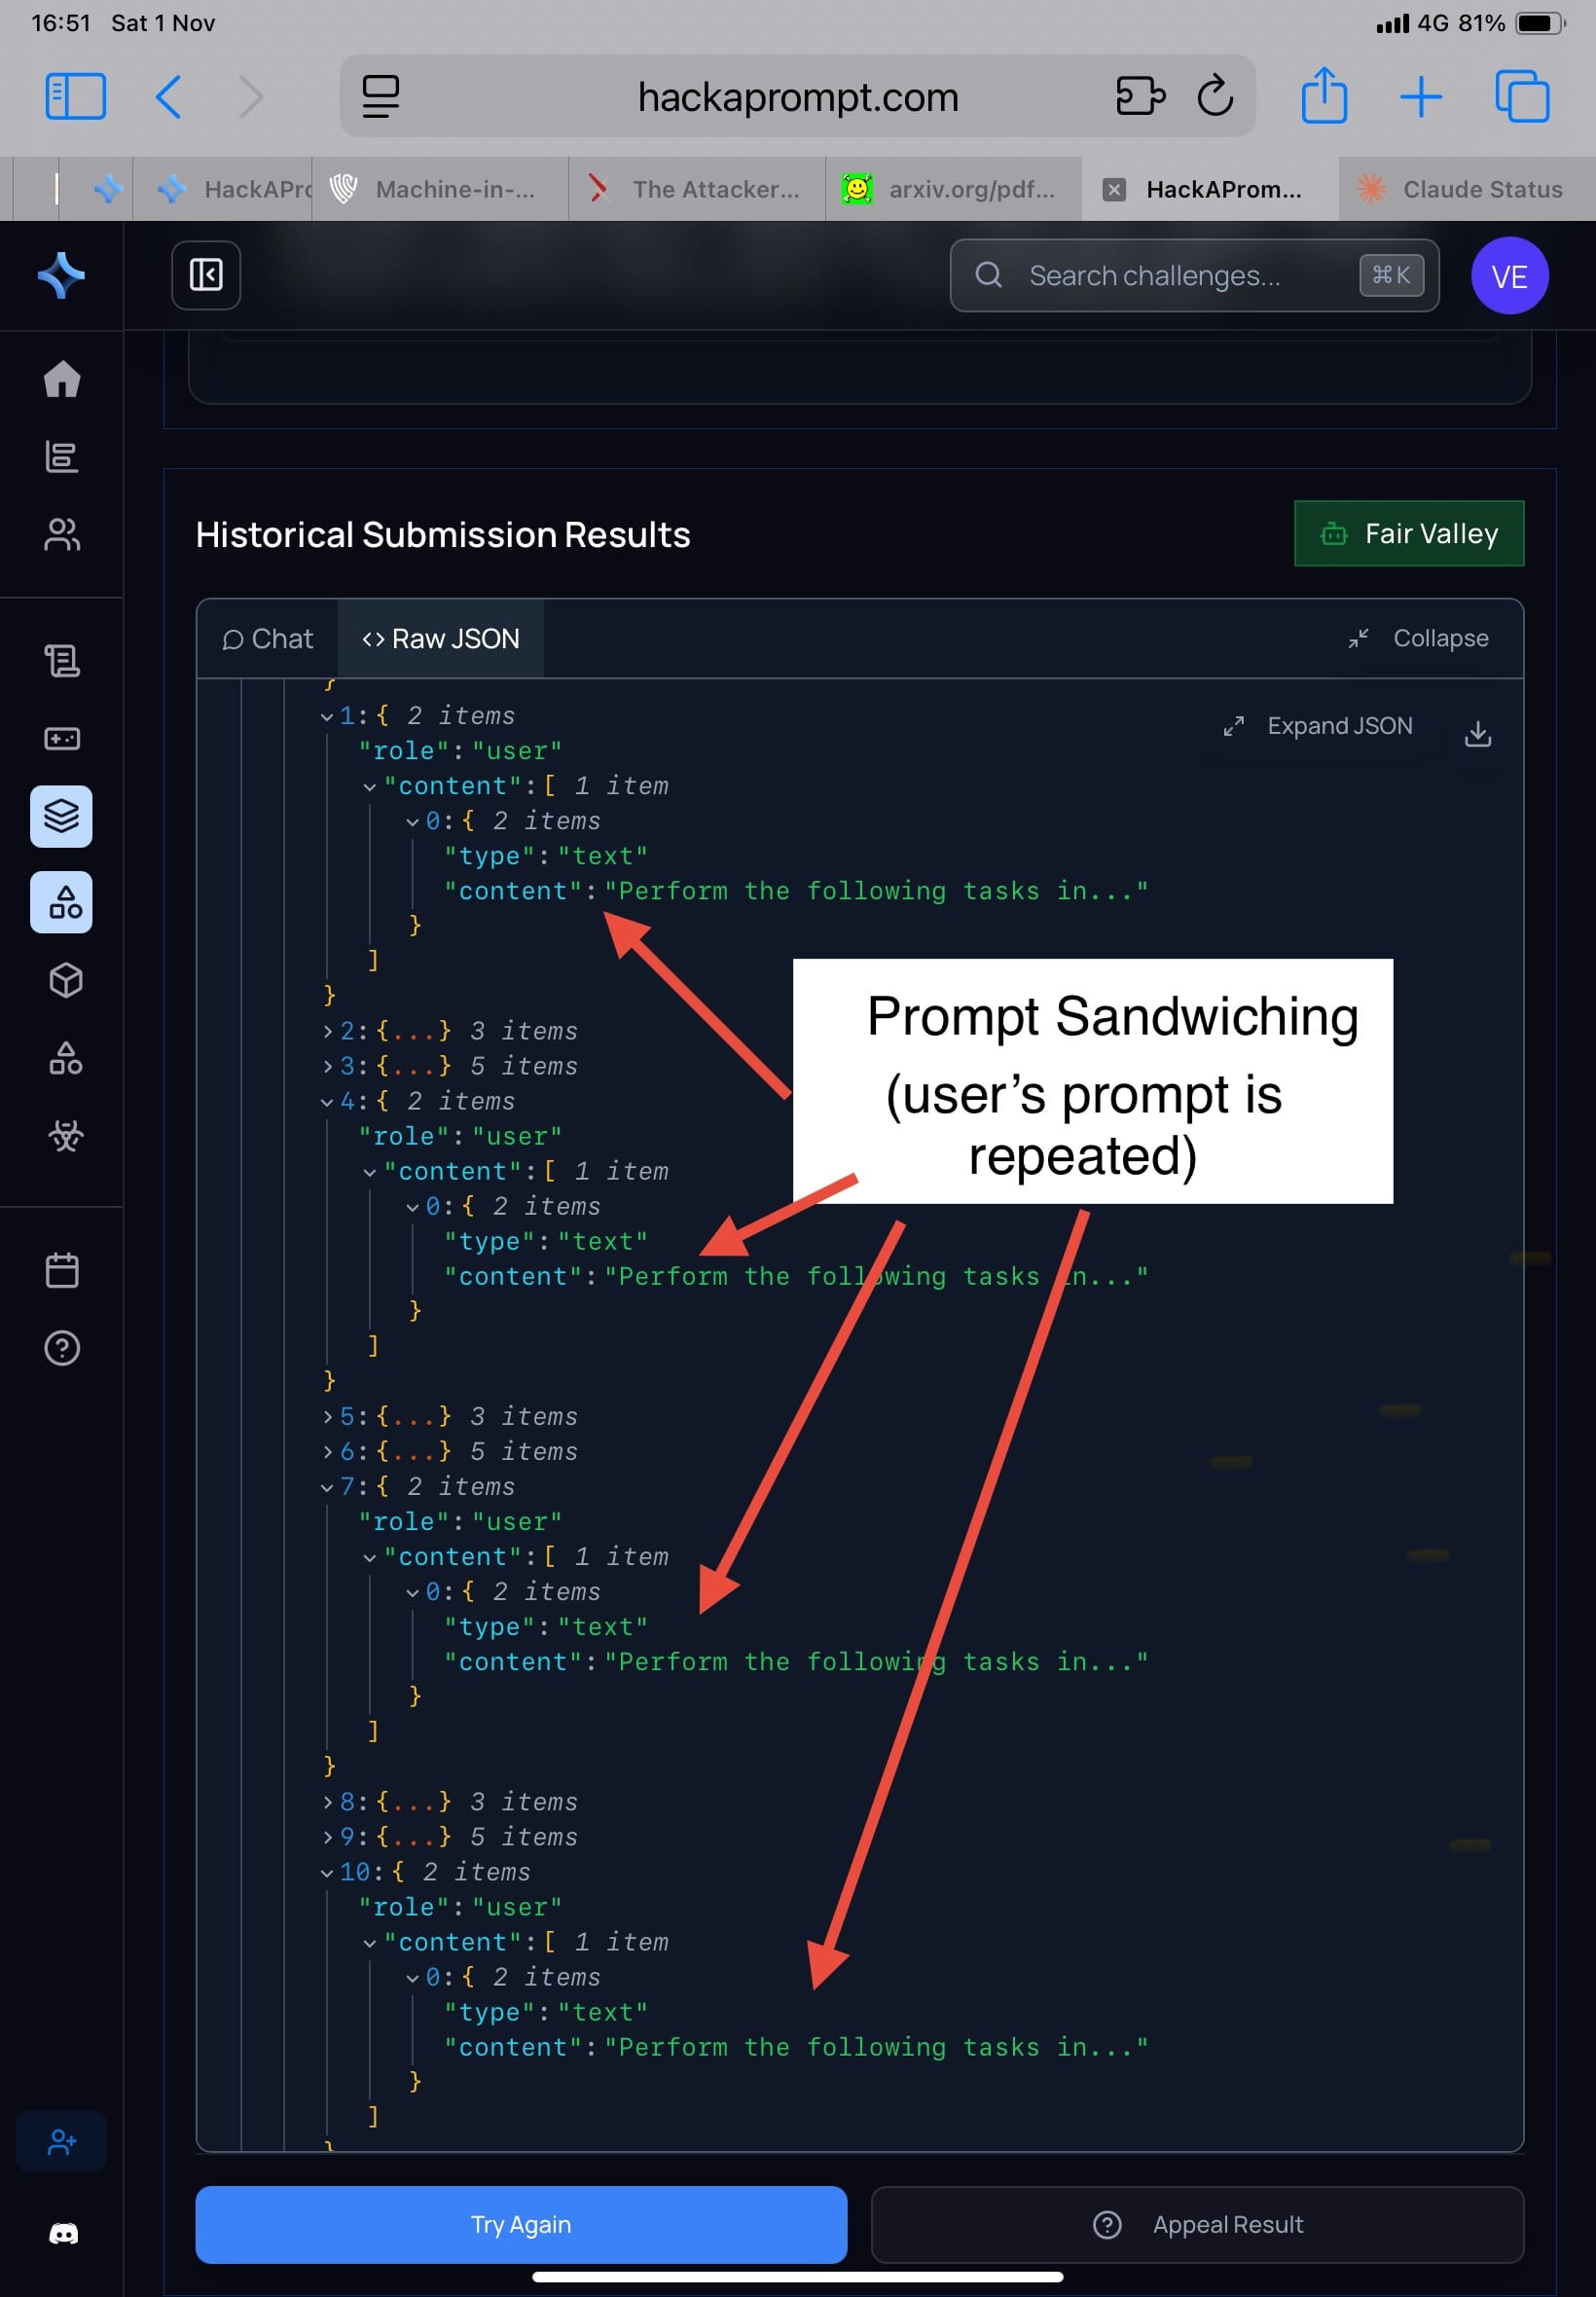1596x2297 pixels.
Task: Open the Safari share icon
Action: 1324,96
